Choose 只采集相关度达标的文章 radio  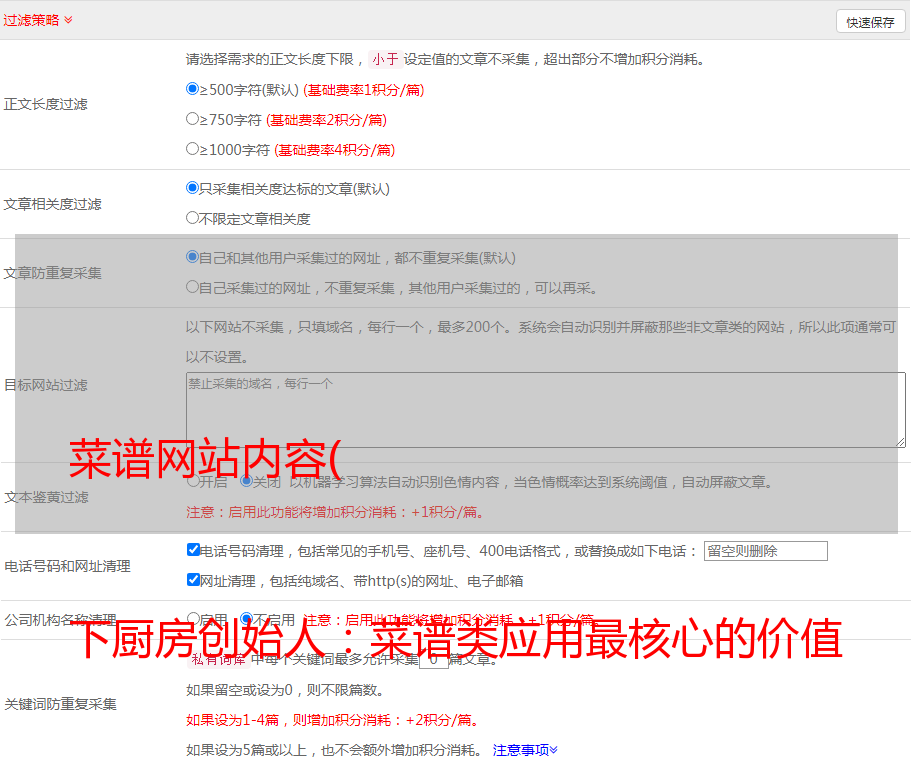coord(193,187)
